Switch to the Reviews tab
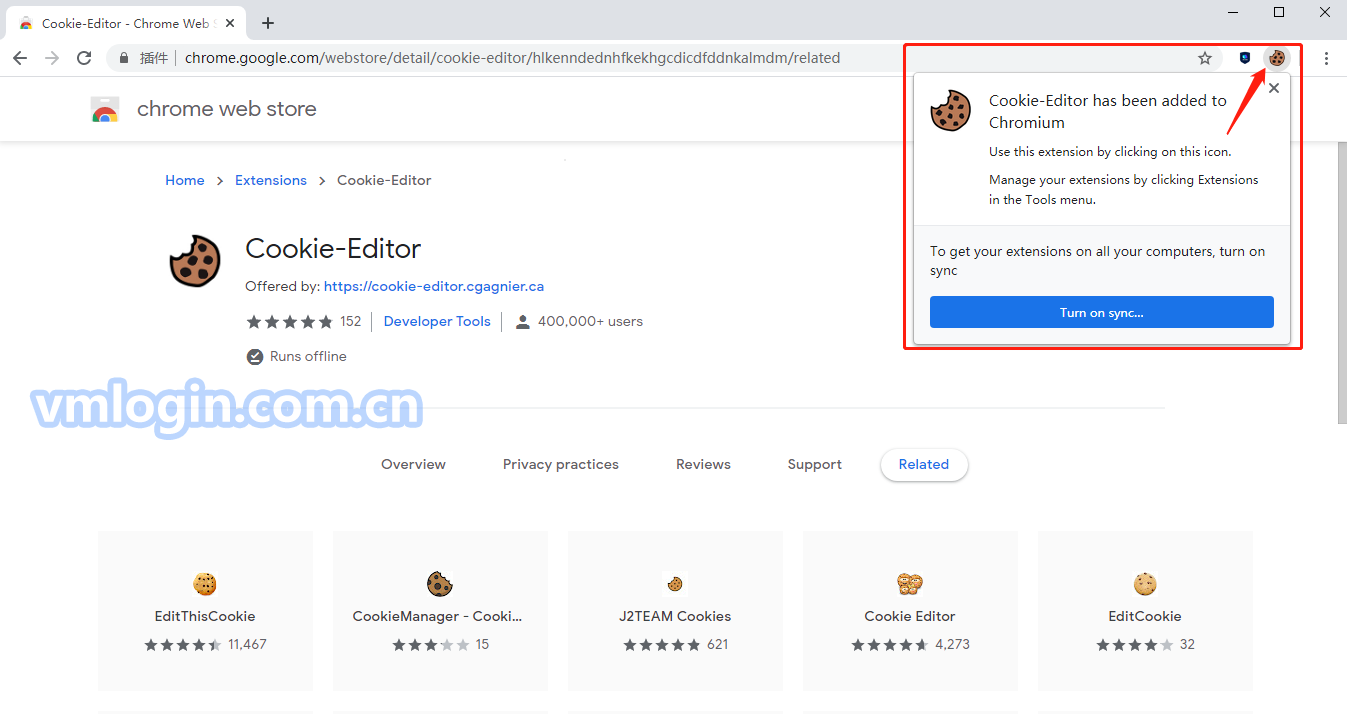Viewport: 1347px width, 714px height. (703, 464)
